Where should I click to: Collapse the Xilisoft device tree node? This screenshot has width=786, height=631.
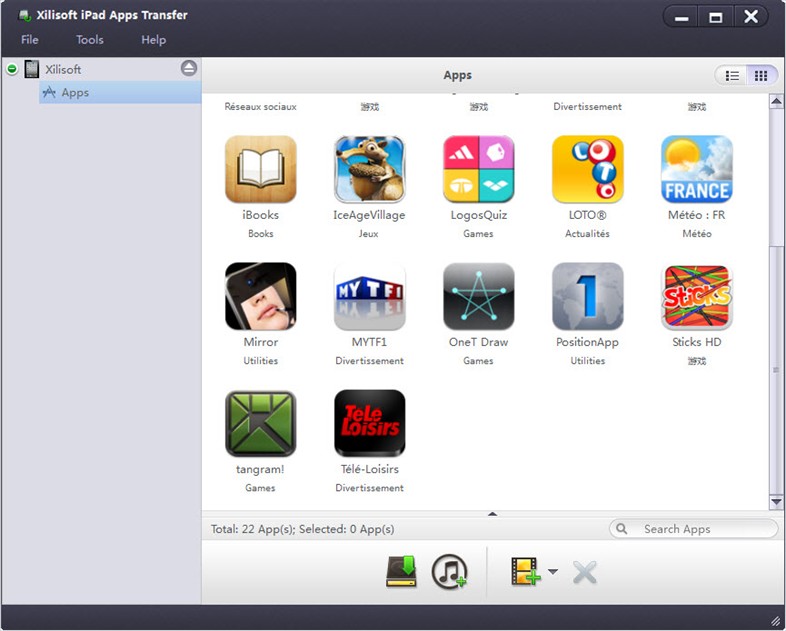click(x=12, y=69)
